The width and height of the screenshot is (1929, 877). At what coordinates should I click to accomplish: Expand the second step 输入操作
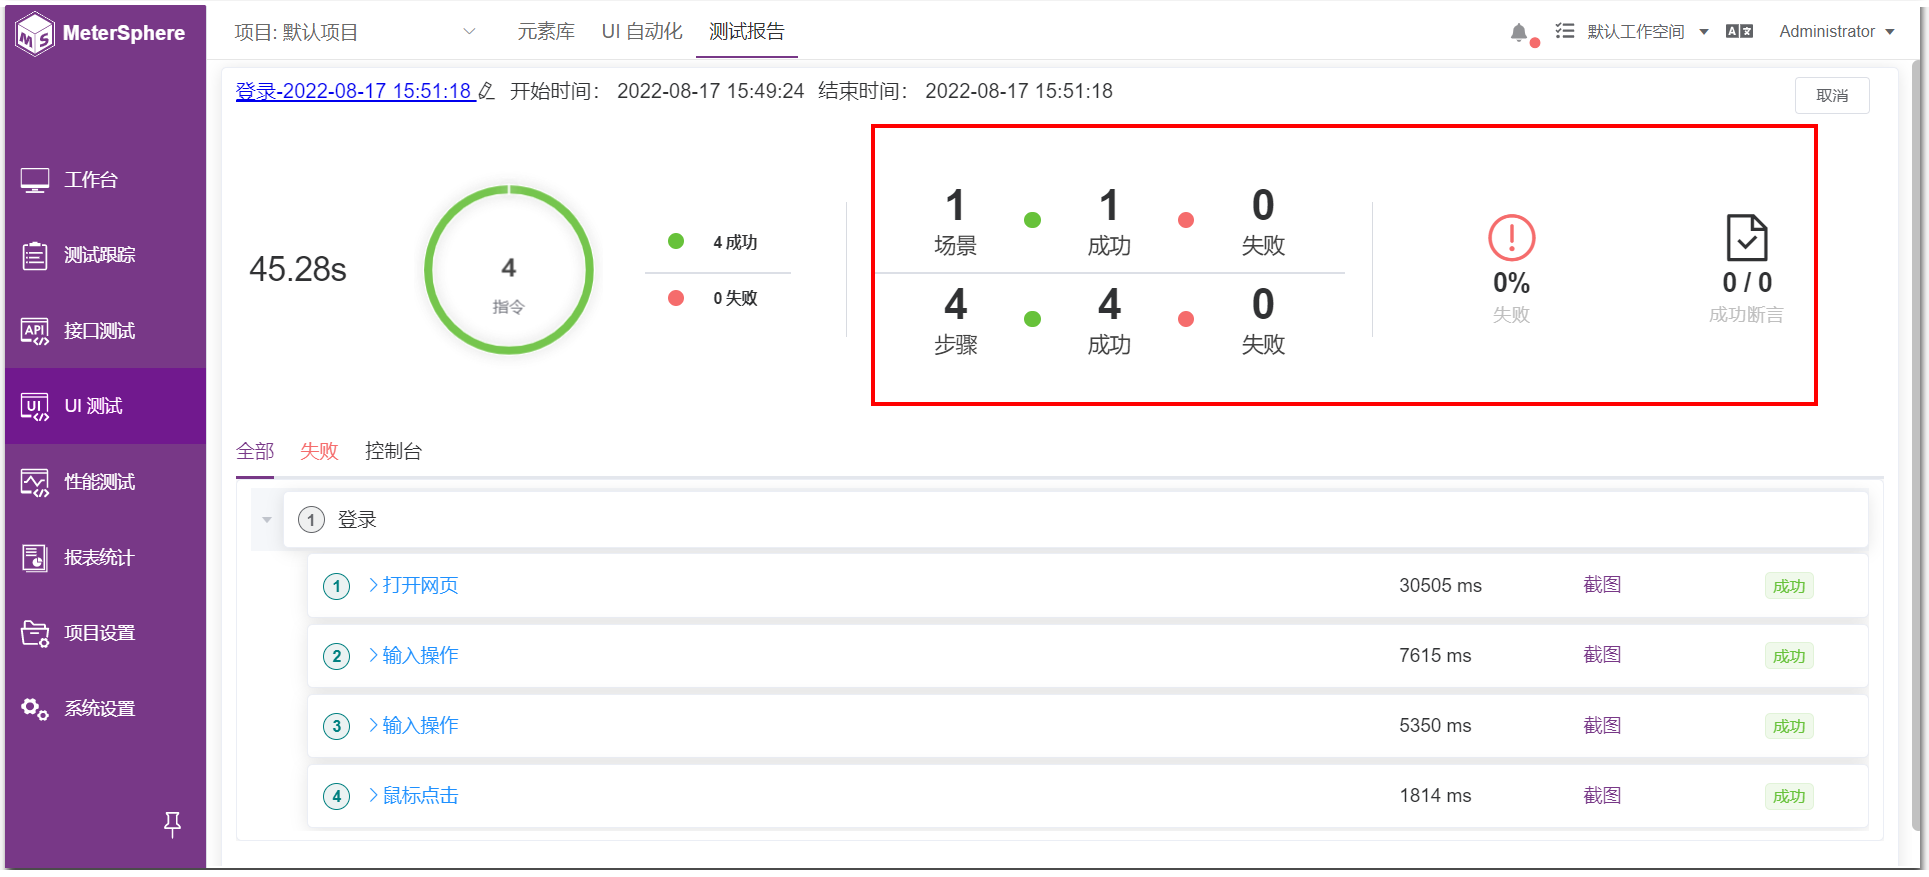pyautogui.click(x=413, y=656)
